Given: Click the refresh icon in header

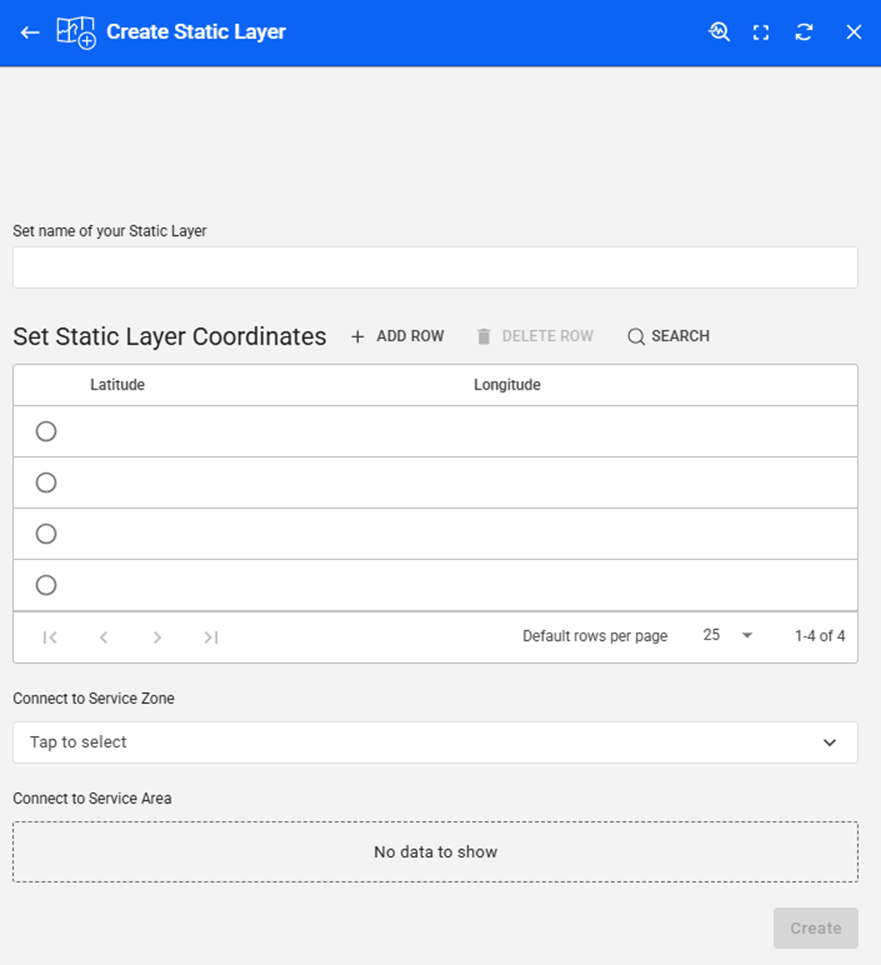Looking at the screenshot, I should tap(804, 32).
